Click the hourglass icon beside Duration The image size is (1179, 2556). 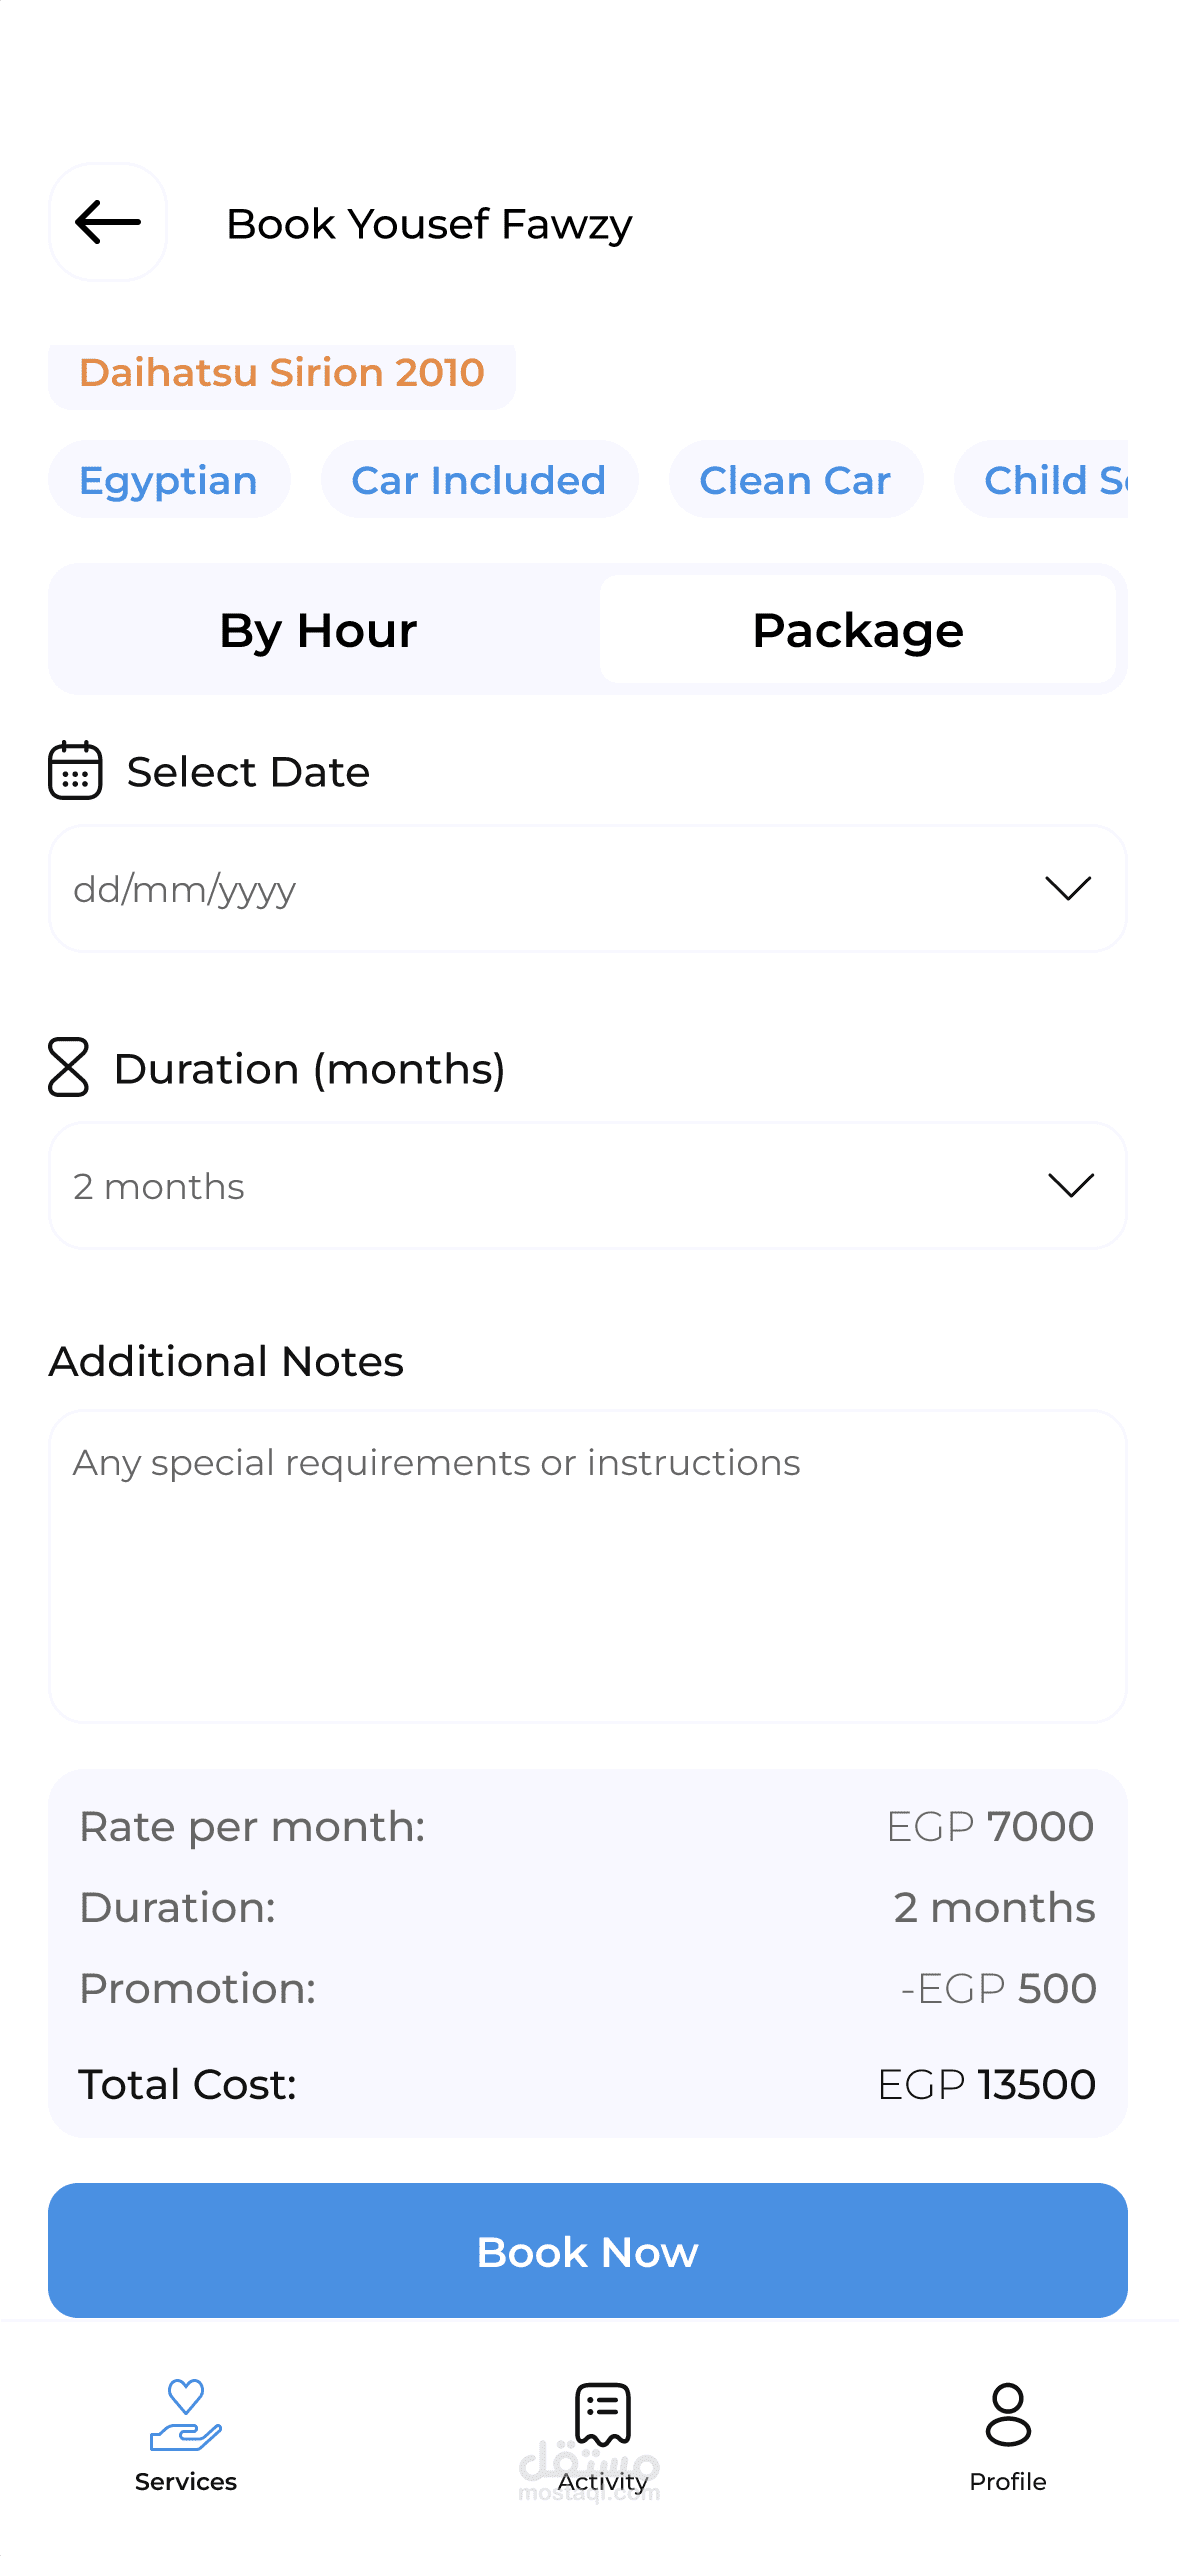point(68,1067)
